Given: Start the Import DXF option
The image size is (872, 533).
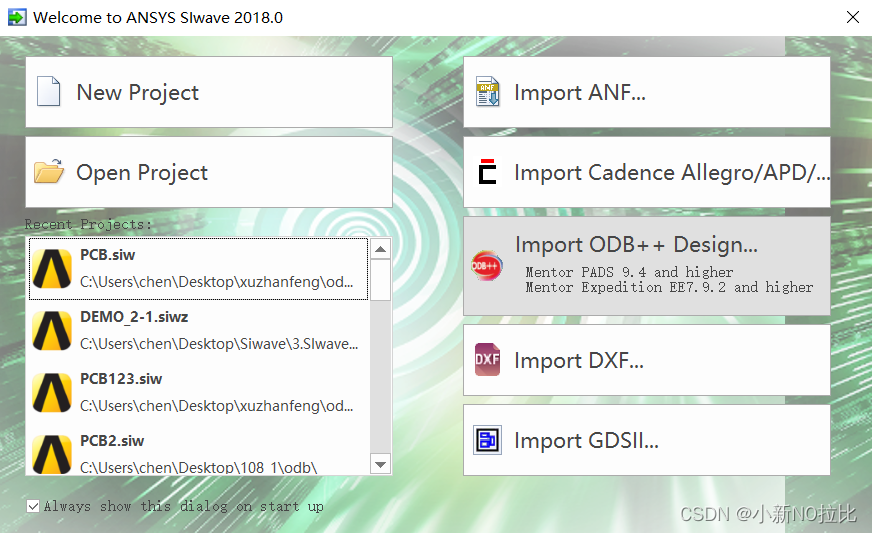Looking at the screenshot, I should (x=647, y=360).
